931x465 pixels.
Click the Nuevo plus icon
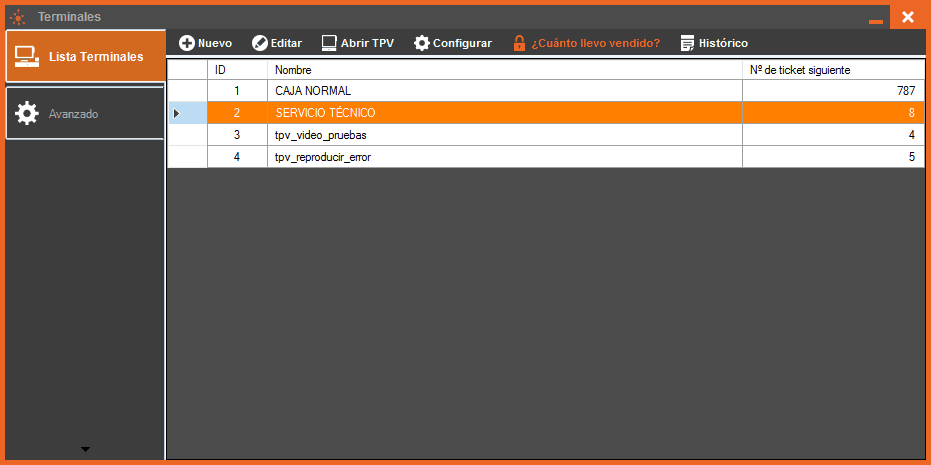click(186, 43)
